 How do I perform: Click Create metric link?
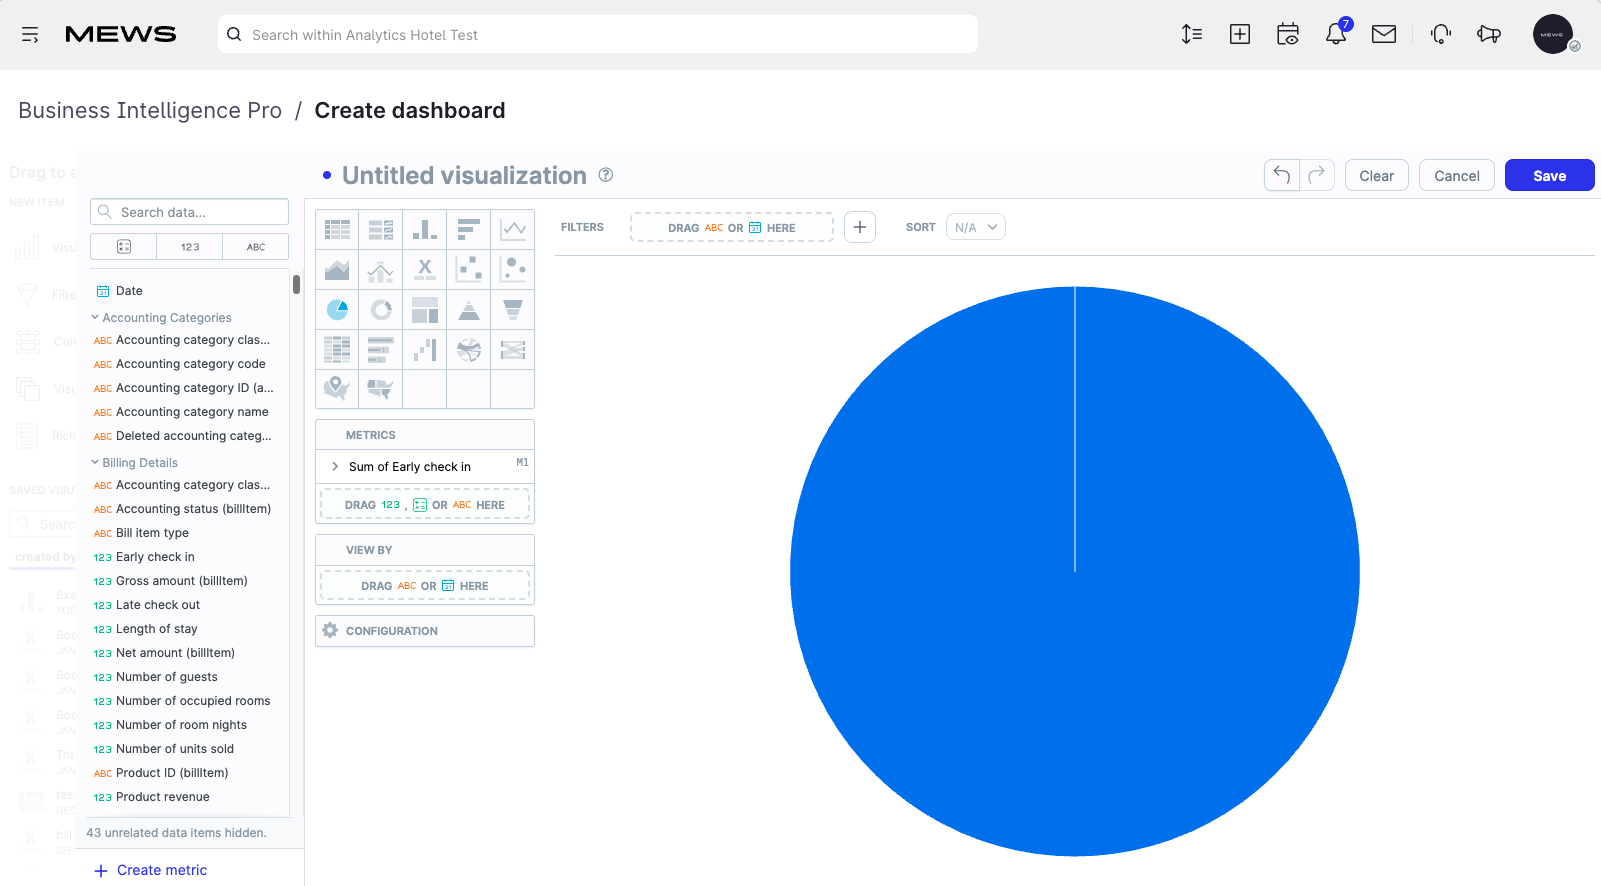151,870
